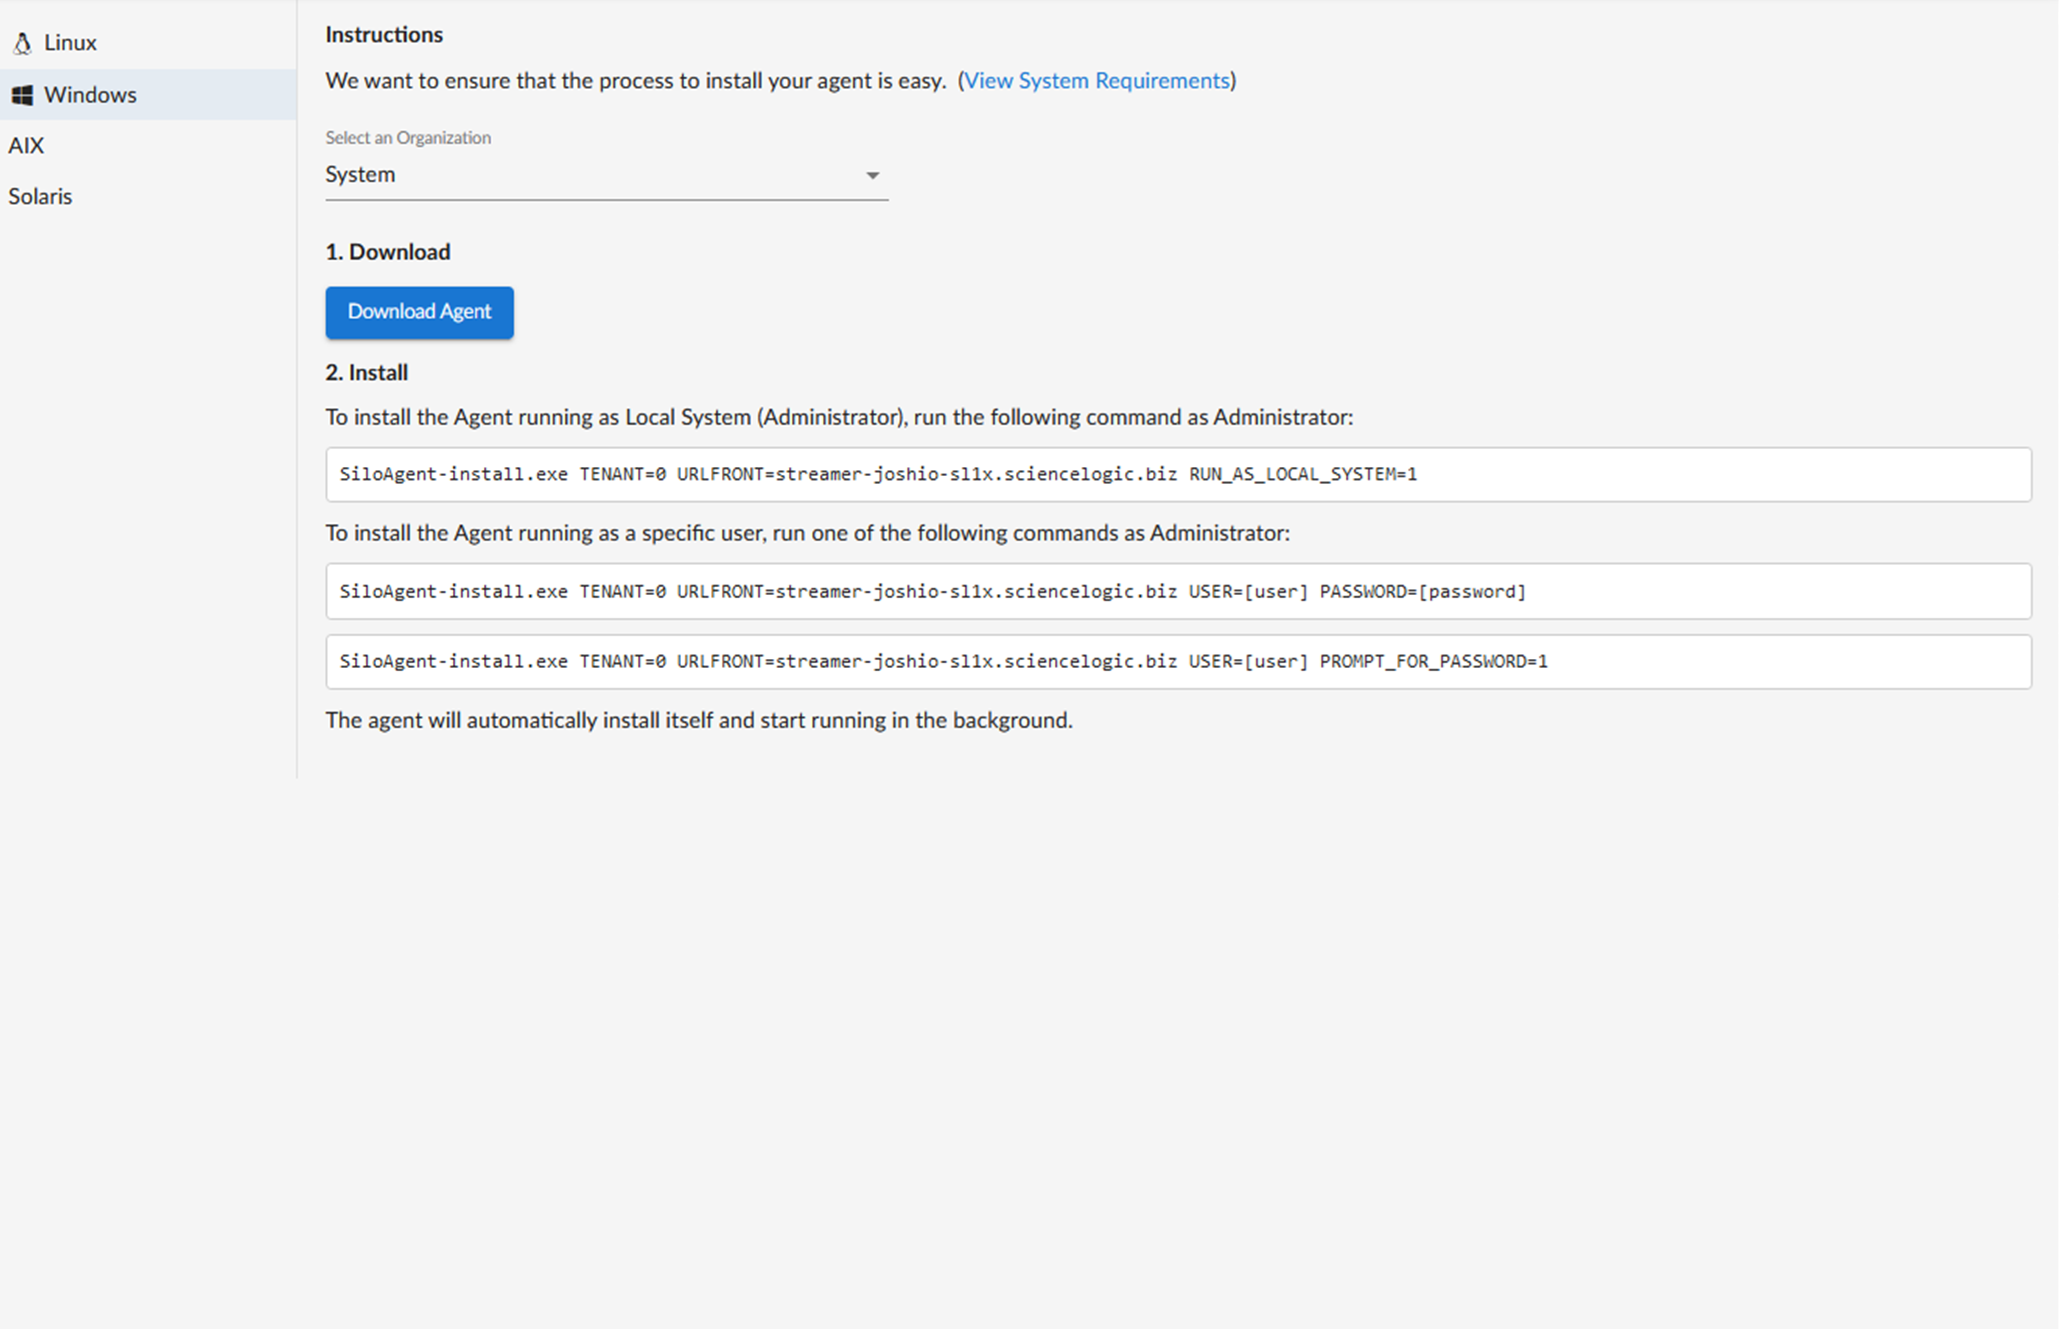Image resolution: width=2059 pixels, height=1329 pixels.
Task: Click the Select an Organization label
Action: tap(408, 138)
